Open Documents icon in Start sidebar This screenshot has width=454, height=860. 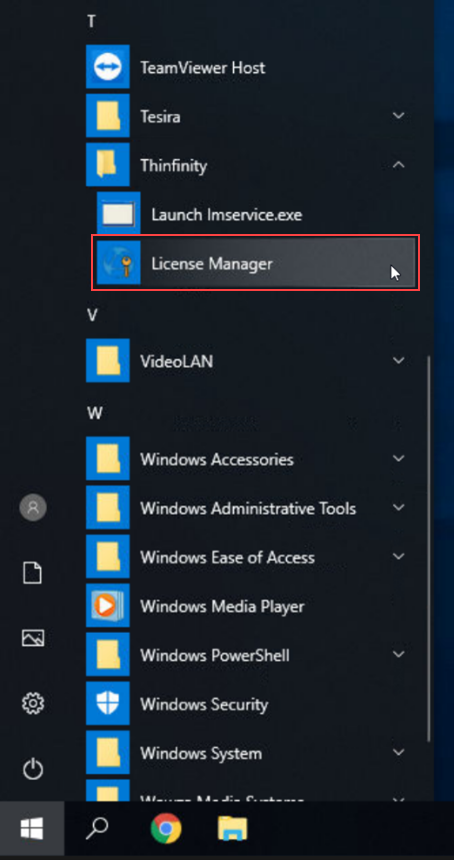pyautogui.click(x=32, y=573)
